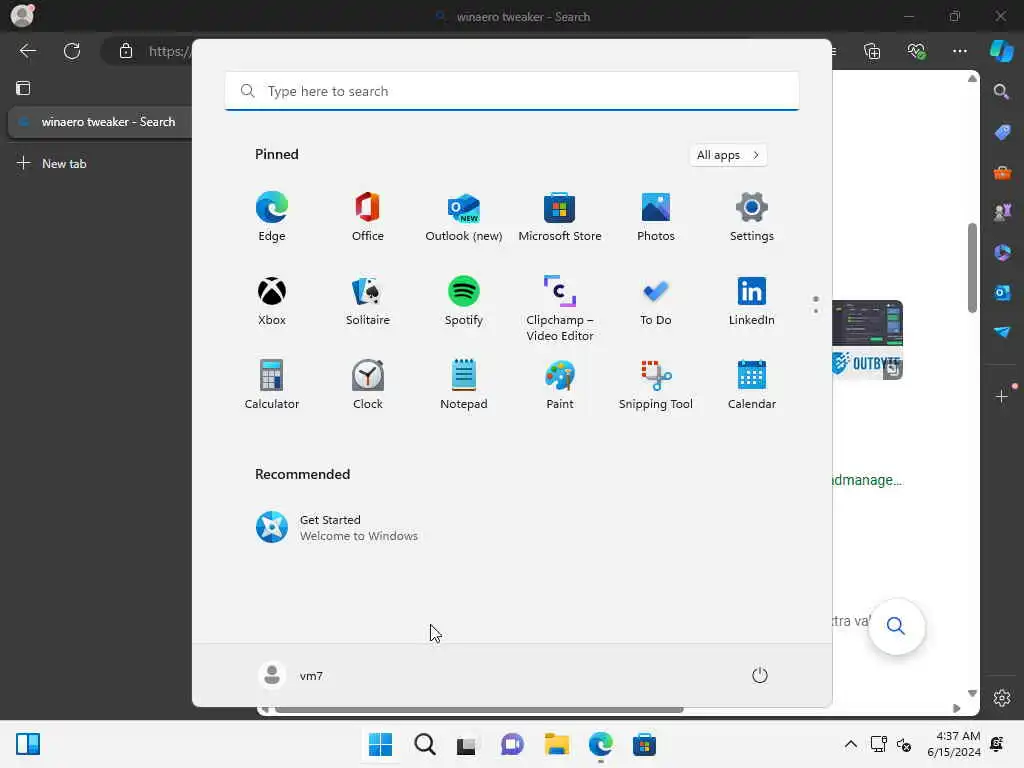1024x768 pixels.
Task: Open Edge sidebar Shopping tag icon
Action: [x=1002, y=132]
